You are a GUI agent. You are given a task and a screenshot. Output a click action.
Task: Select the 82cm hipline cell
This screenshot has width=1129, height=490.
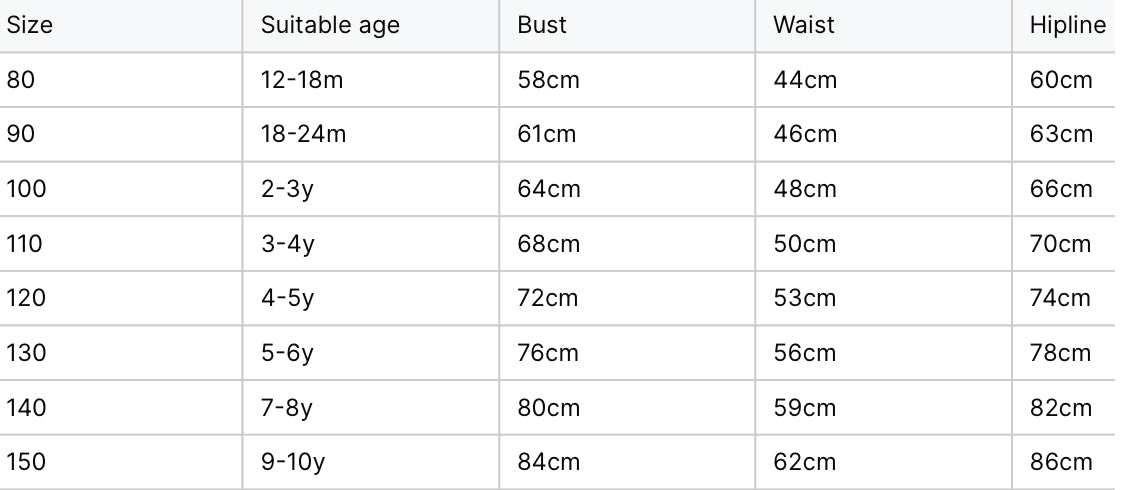[x=1061, y=407]
